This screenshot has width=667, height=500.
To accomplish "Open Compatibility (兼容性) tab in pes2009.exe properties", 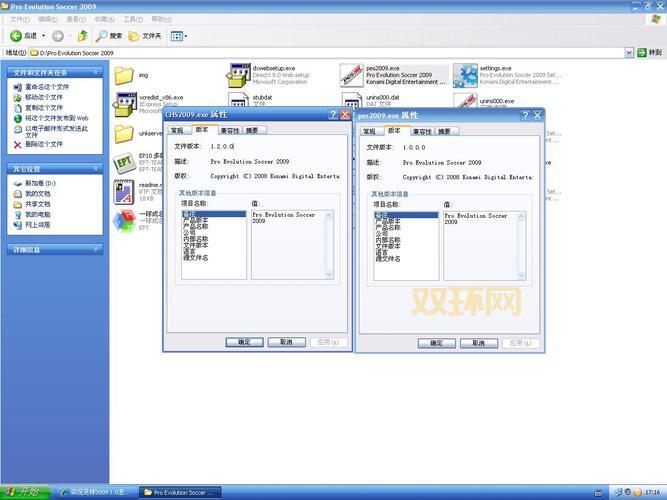I will pos(423,131).
